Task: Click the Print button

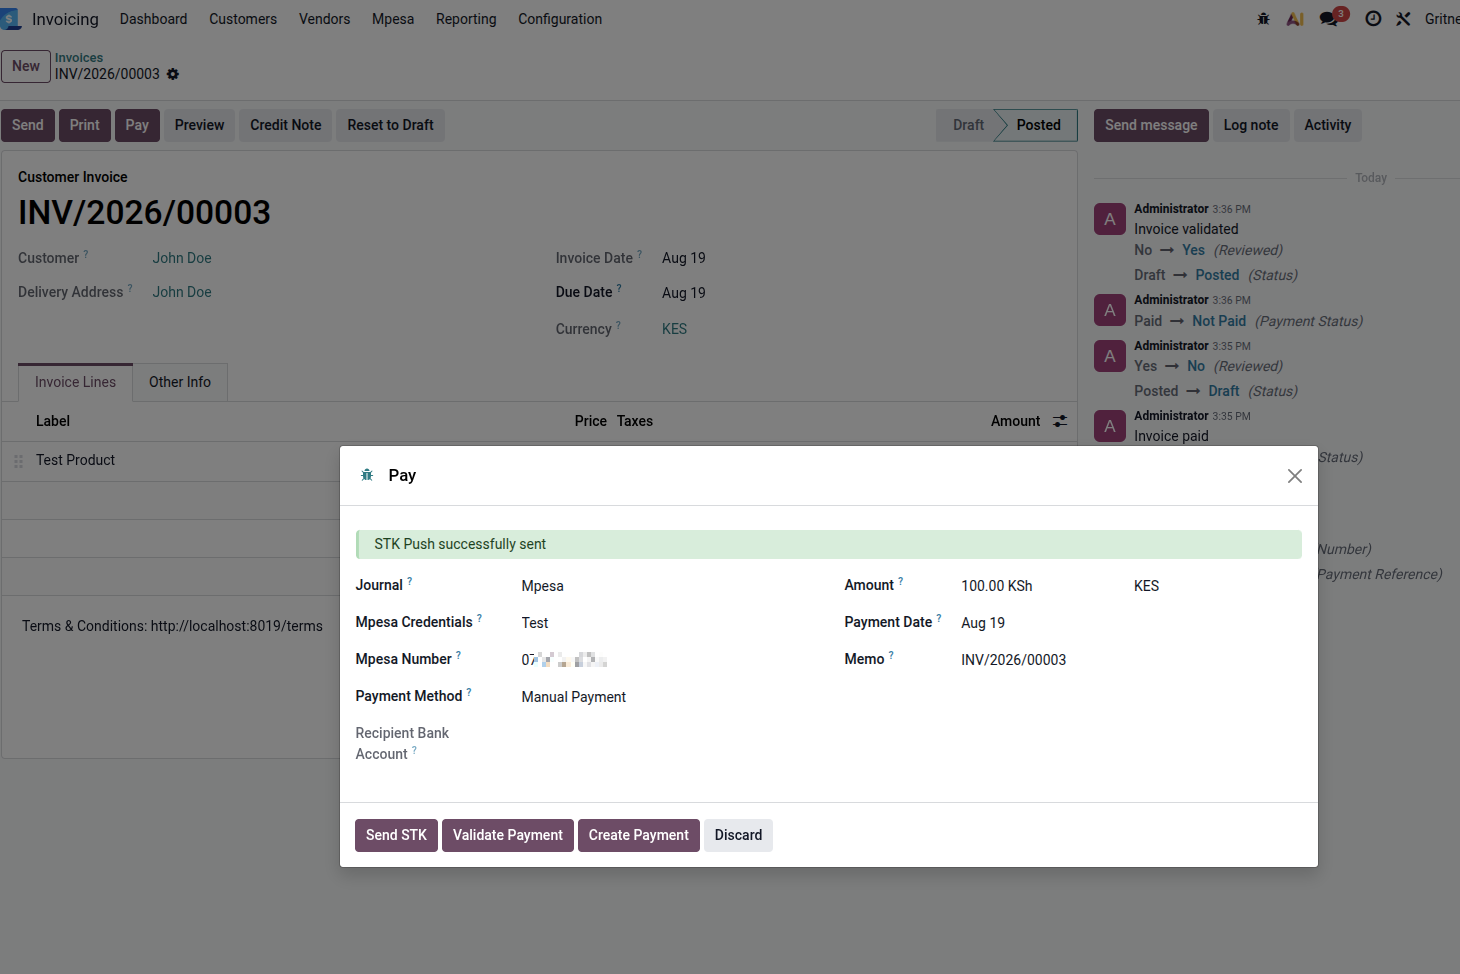Action: click(85, 125)
